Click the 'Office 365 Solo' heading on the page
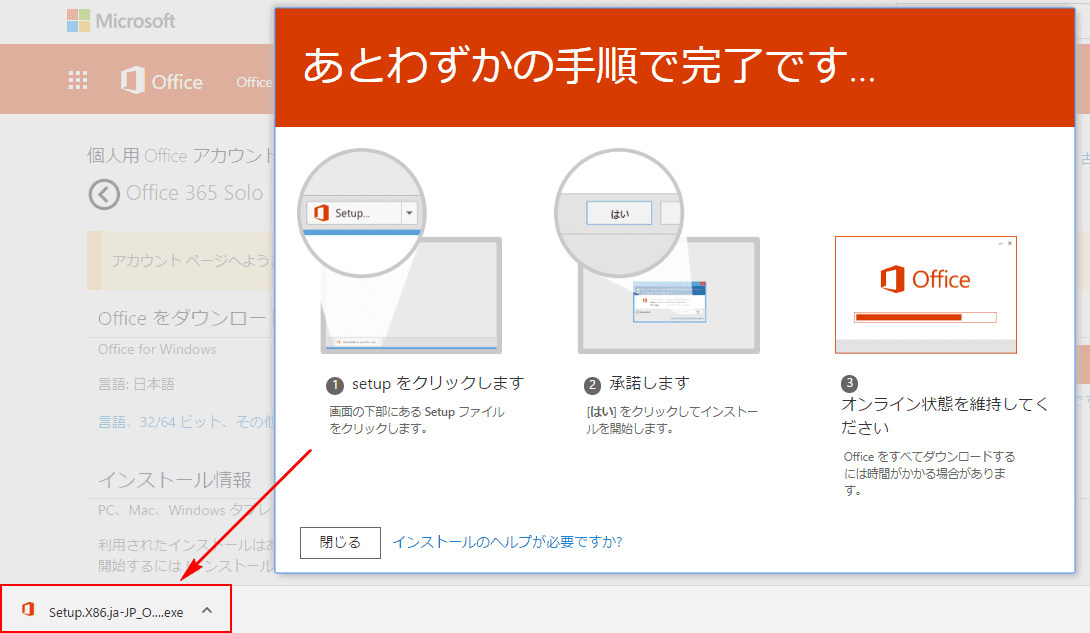Viewport: 1090px width, 633px height. click(x=195, y=193)
